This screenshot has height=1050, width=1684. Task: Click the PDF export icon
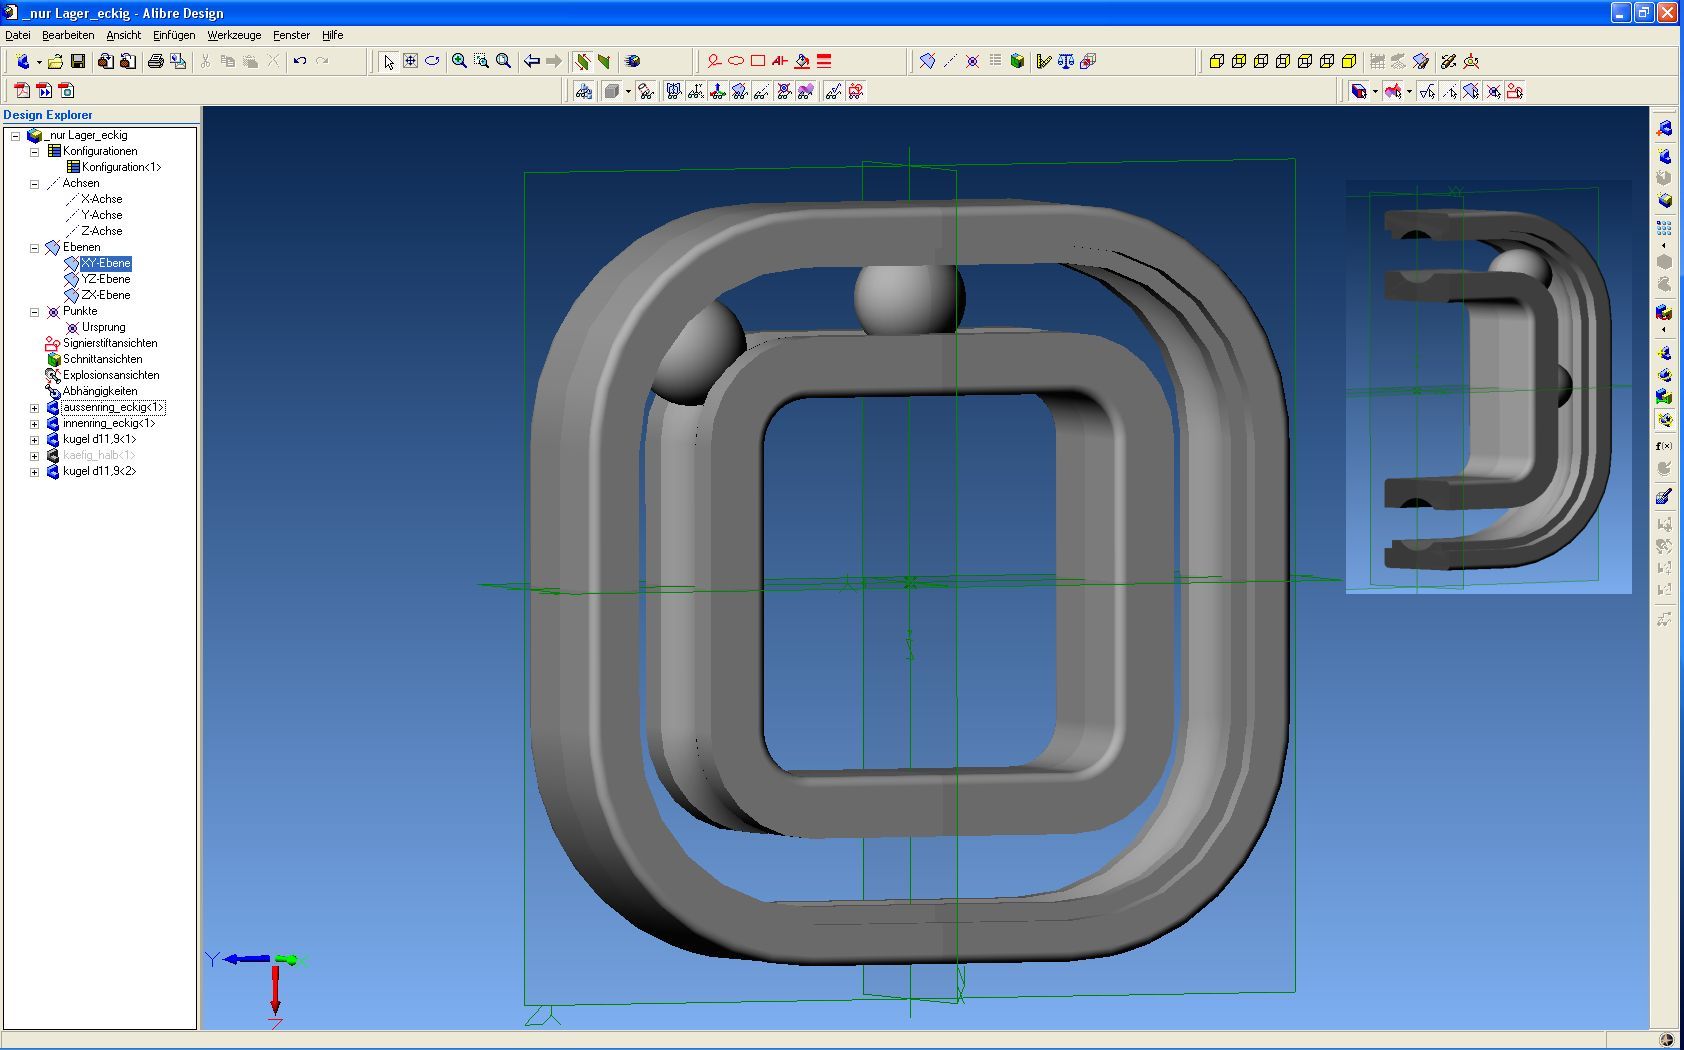tap(22, 91)
